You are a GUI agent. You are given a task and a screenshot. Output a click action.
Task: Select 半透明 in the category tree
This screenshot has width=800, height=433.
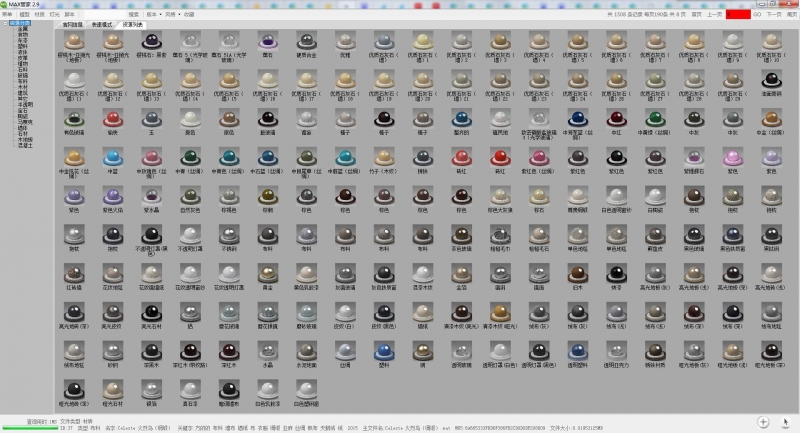(x=25, y=105)
